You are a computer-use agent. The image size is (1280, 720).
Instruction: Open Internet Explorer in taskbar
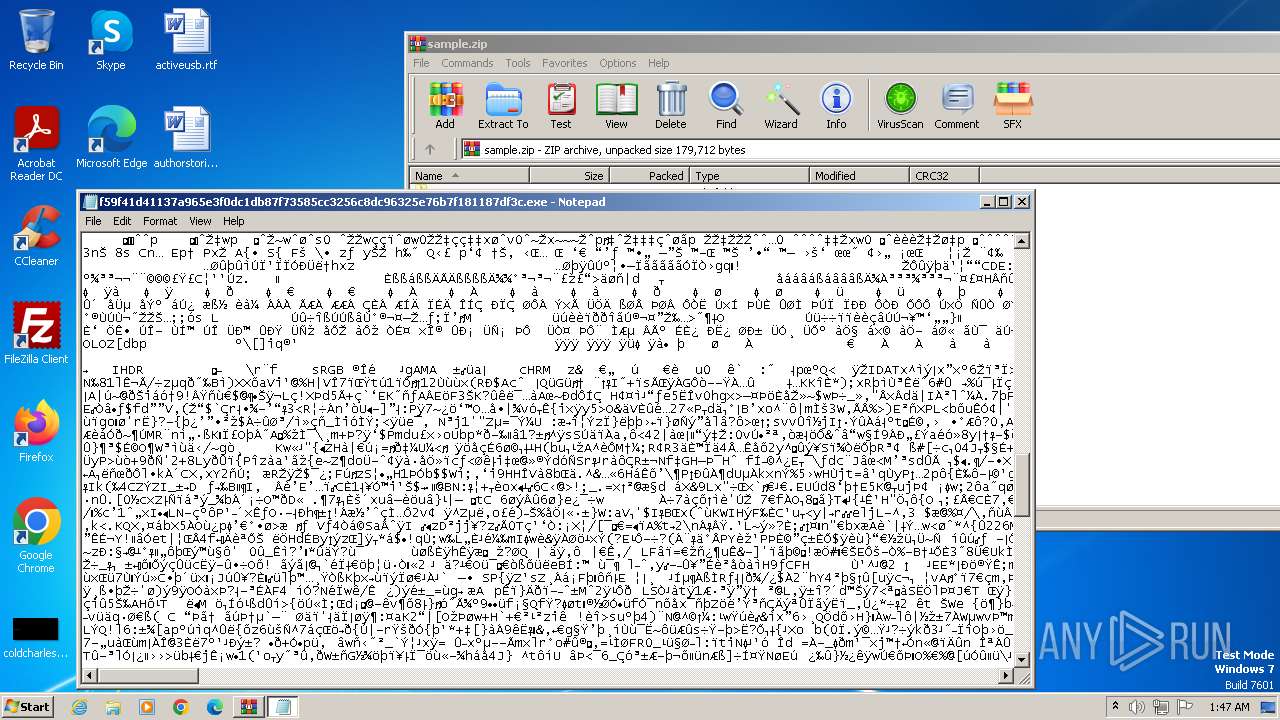(80, 707)
